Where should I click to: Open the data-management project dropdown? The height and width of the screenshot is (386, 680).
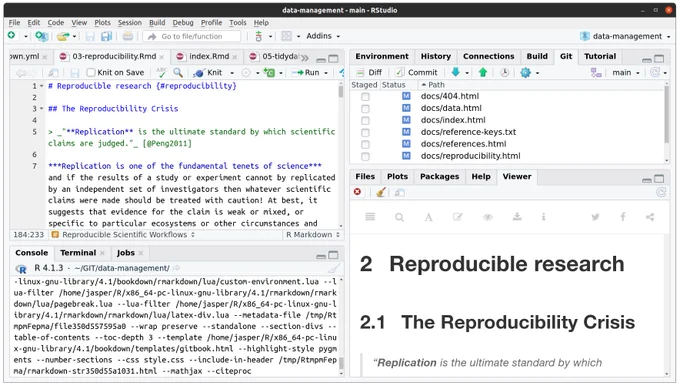point(626,36)
